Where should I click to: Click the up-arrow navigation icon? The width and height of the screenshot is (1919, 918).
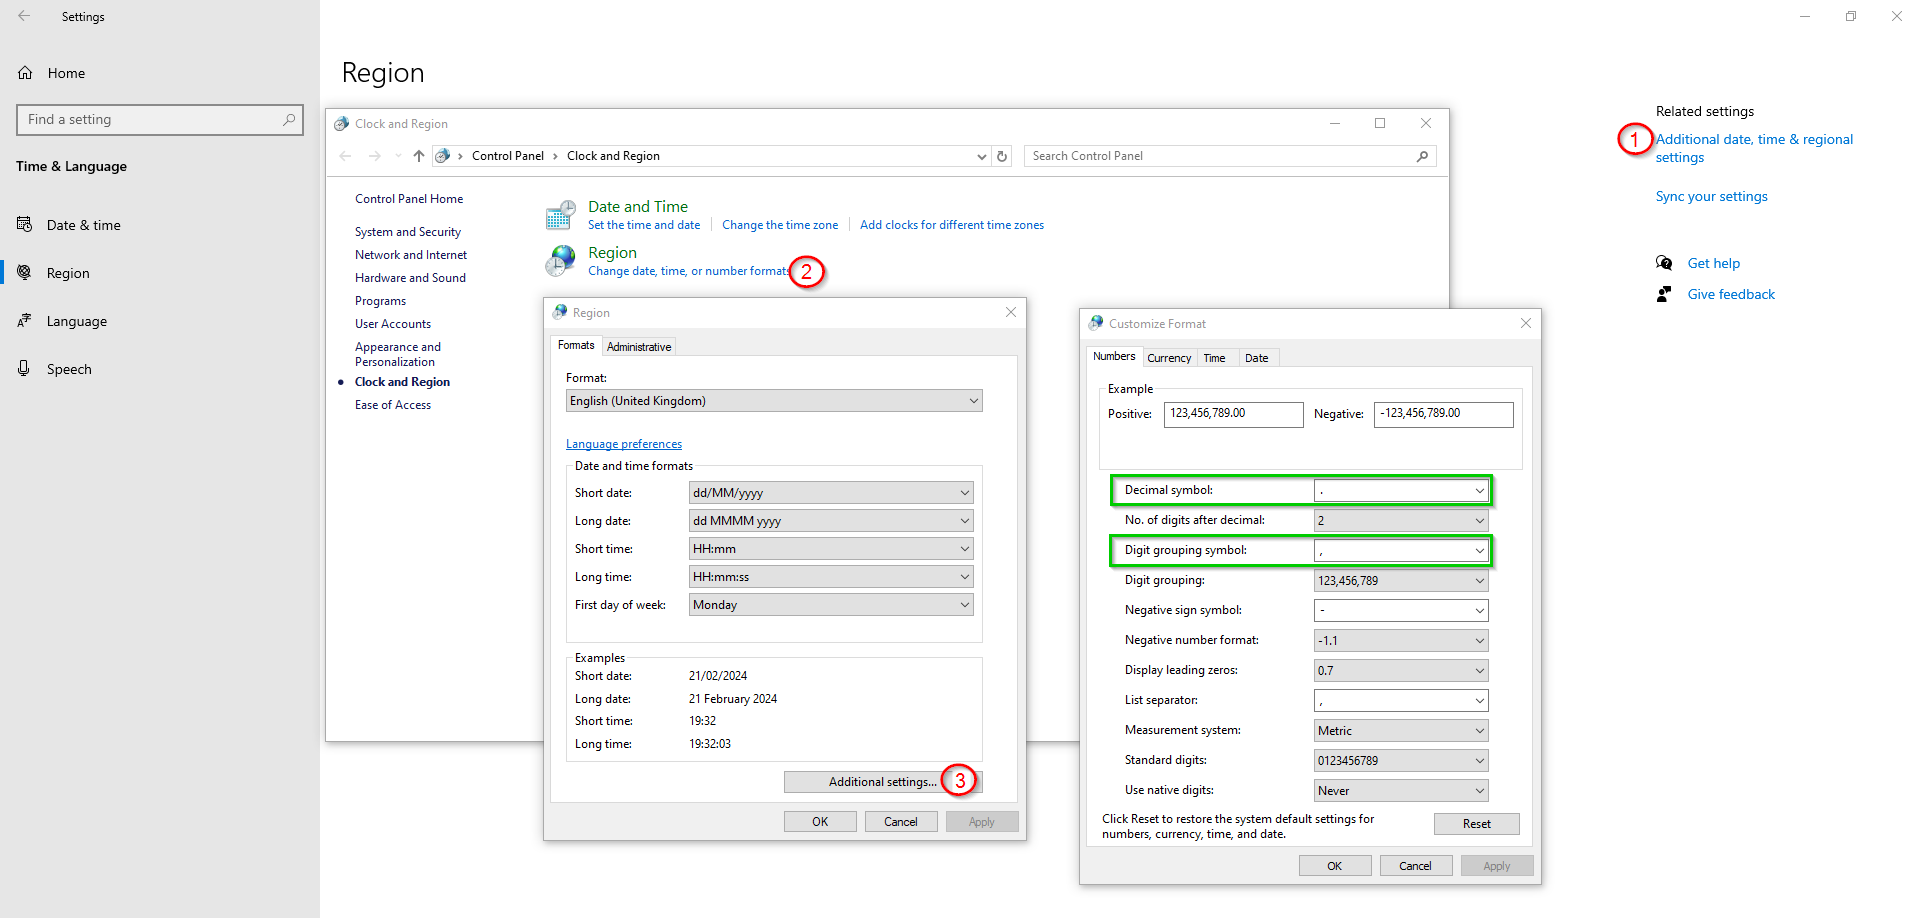pos(418,155)
